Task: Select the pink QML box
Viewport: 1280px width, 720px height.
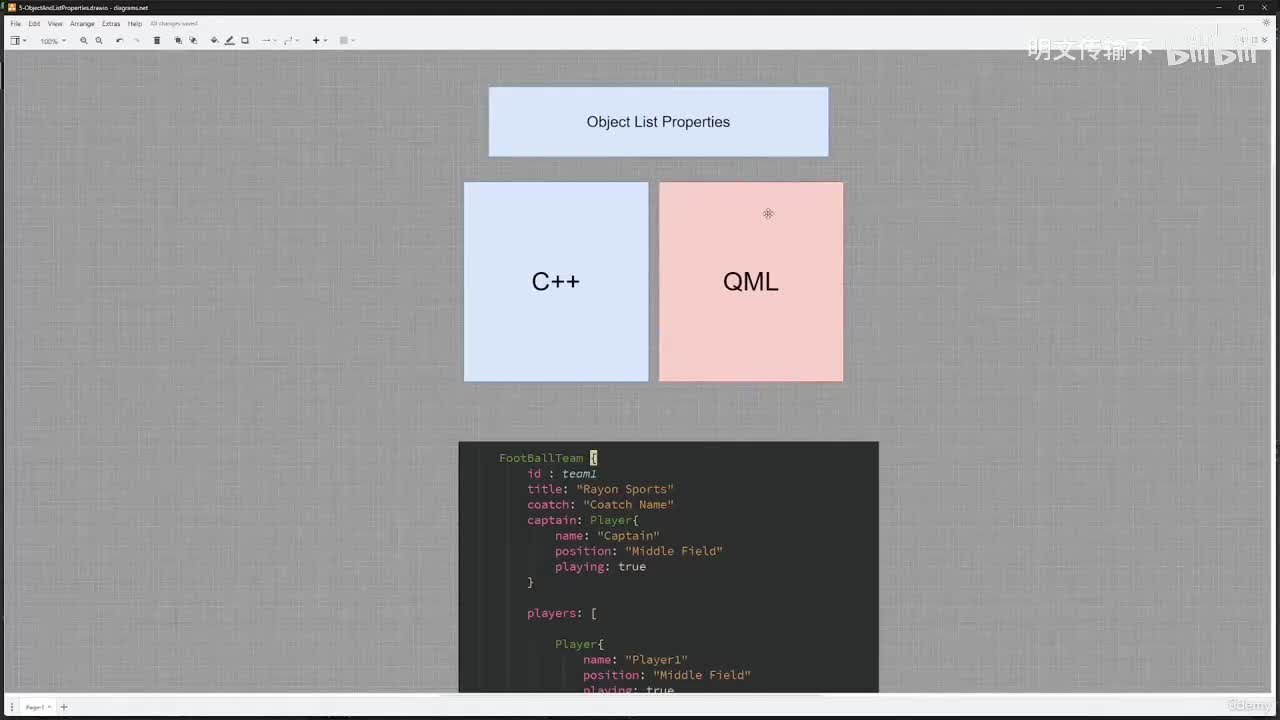Action: (751, 281)
